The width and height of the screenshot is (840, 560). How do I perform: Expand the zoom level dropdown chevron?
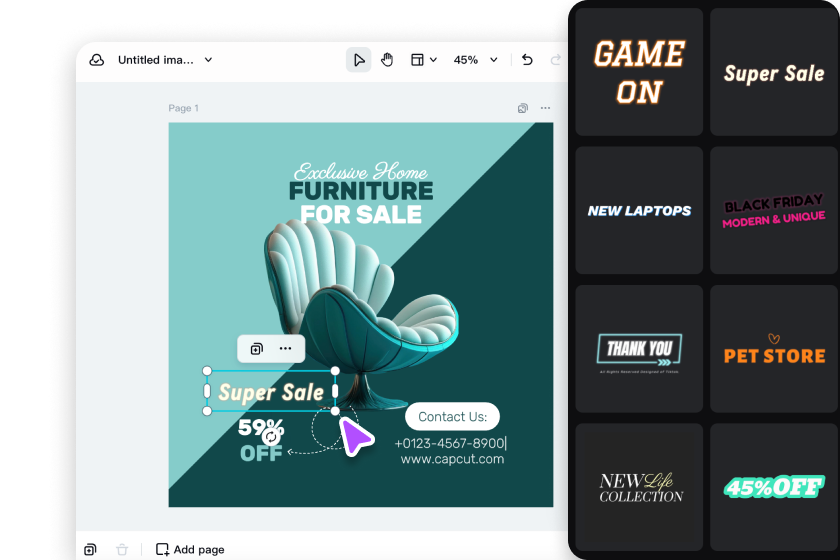click(494, 60)
